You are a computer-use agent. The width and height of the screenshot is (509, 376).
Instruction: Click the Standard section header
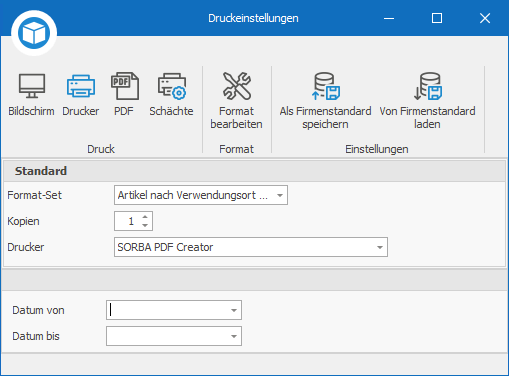[255, 171]
